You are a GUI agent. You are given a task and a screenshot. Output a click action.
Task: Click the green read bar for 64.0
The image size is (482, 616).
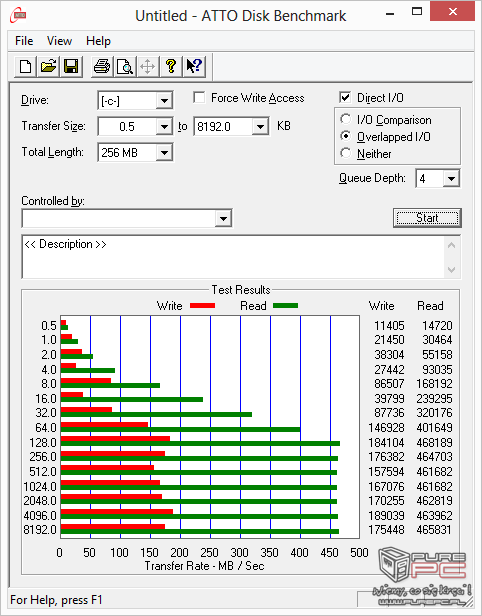click(x=181, y=429)
